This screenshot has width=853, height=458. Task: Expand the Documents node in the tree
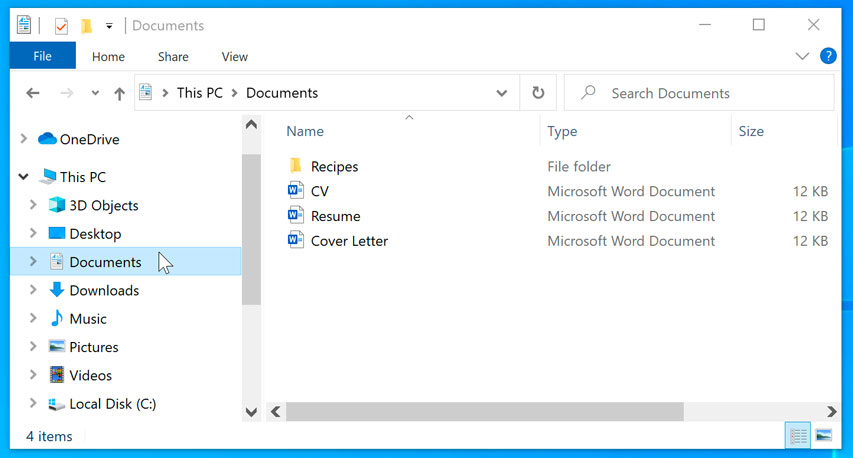coord(33,261)
